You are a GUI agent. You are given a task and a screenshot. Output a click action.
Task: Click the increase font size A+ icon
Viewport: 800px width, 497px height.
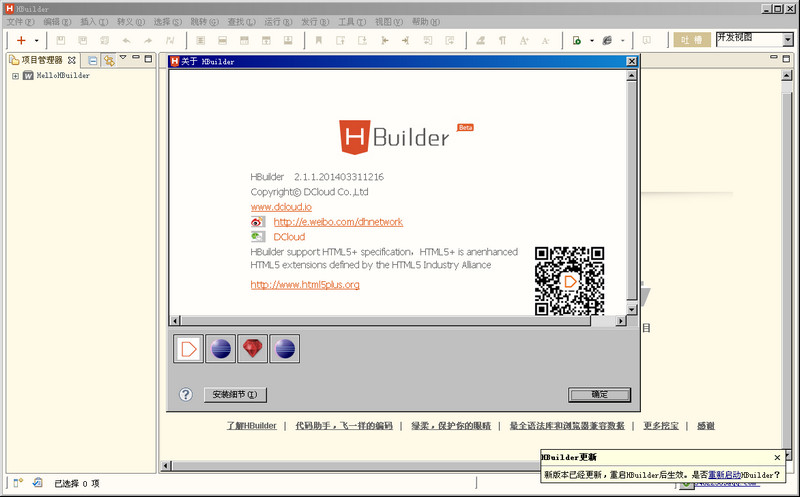(524, 40)
